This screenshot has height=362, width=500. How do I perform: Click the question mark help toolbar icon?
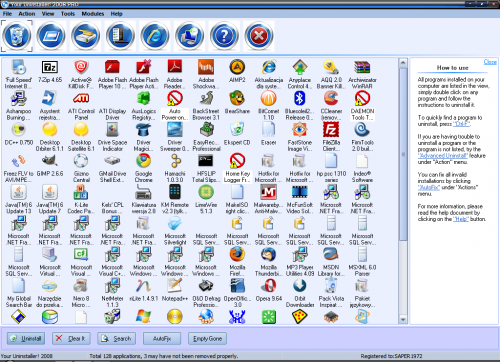click(224, 36)
